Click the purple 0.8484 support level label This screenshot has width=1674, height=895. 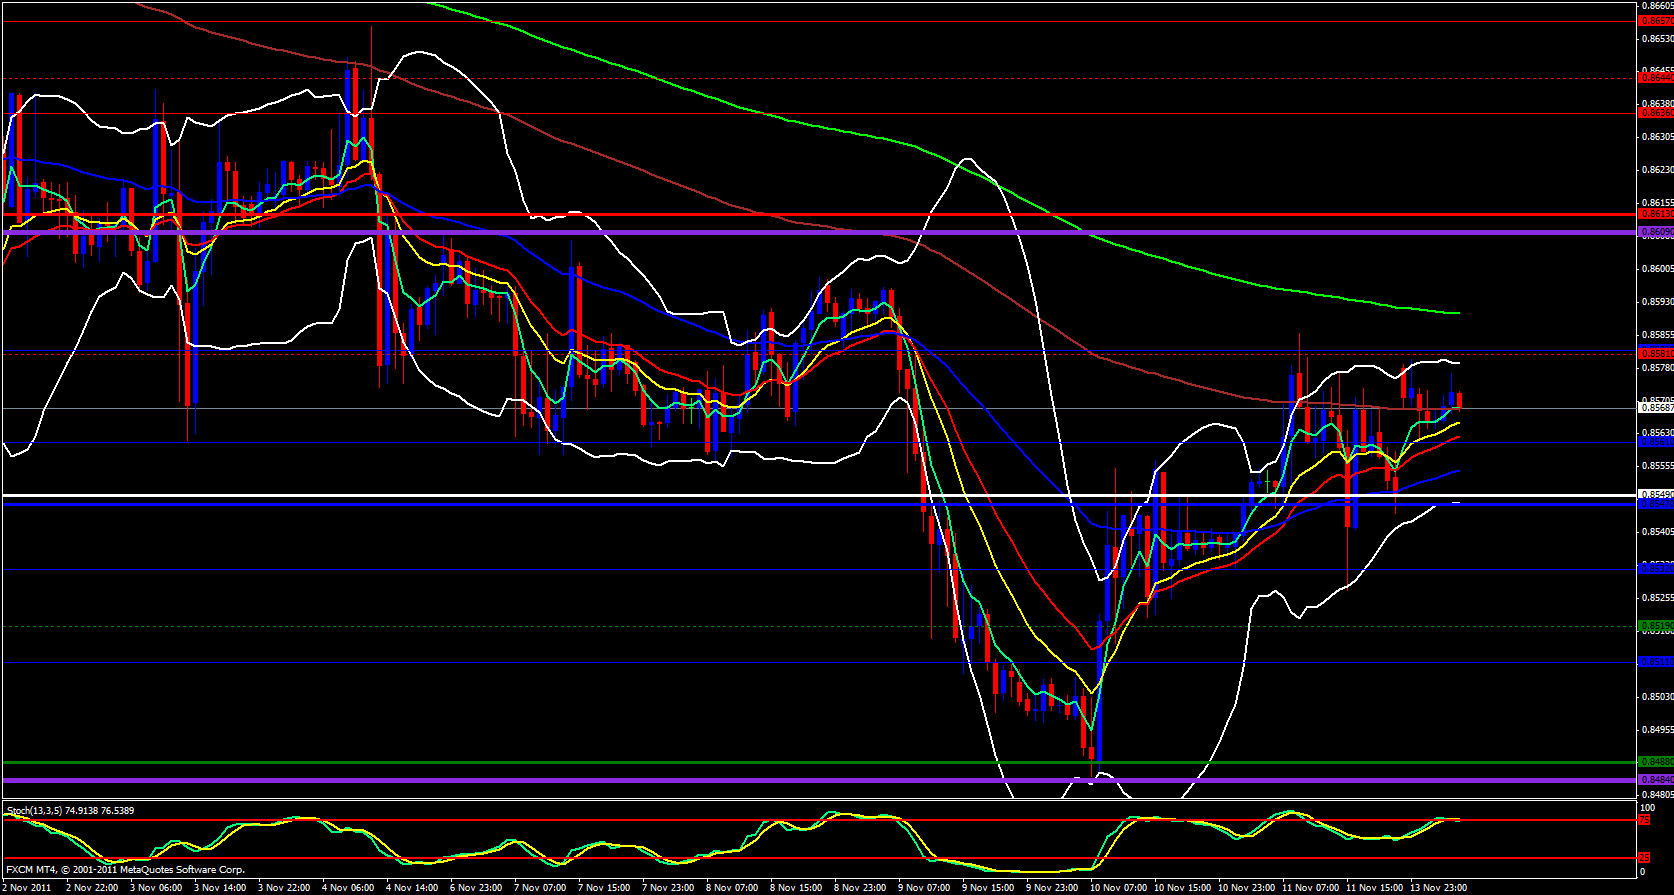[x=1655, y=780]
